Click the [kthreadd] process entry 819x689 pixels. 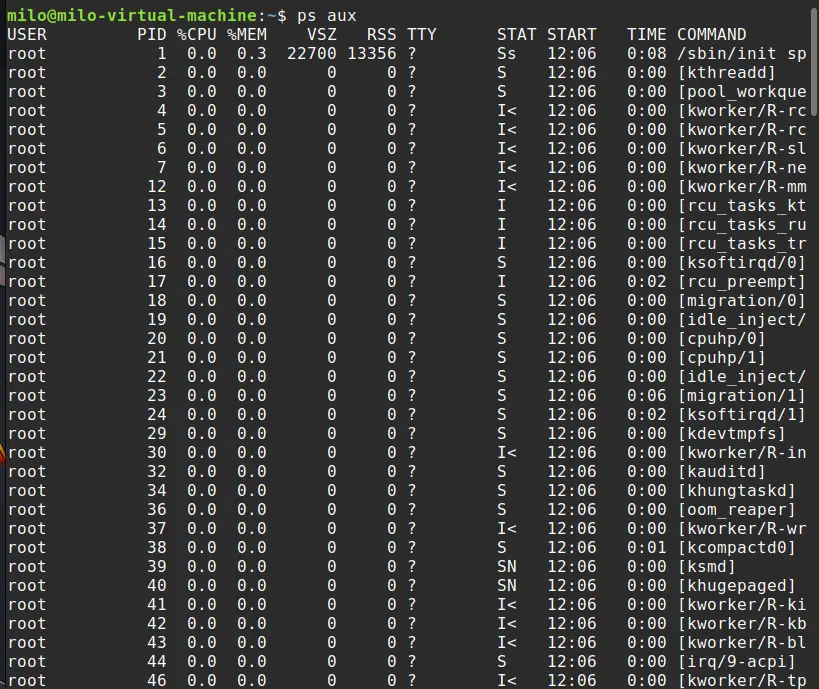pyautogui.click(x=726, y=72)
